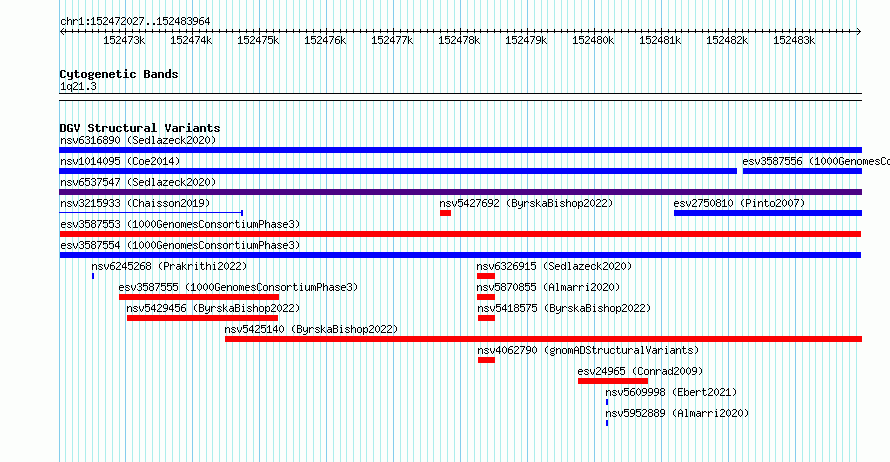
Task: Click nsv5609998 (Ebert2021) label
Action: click(x=671, y=392)
